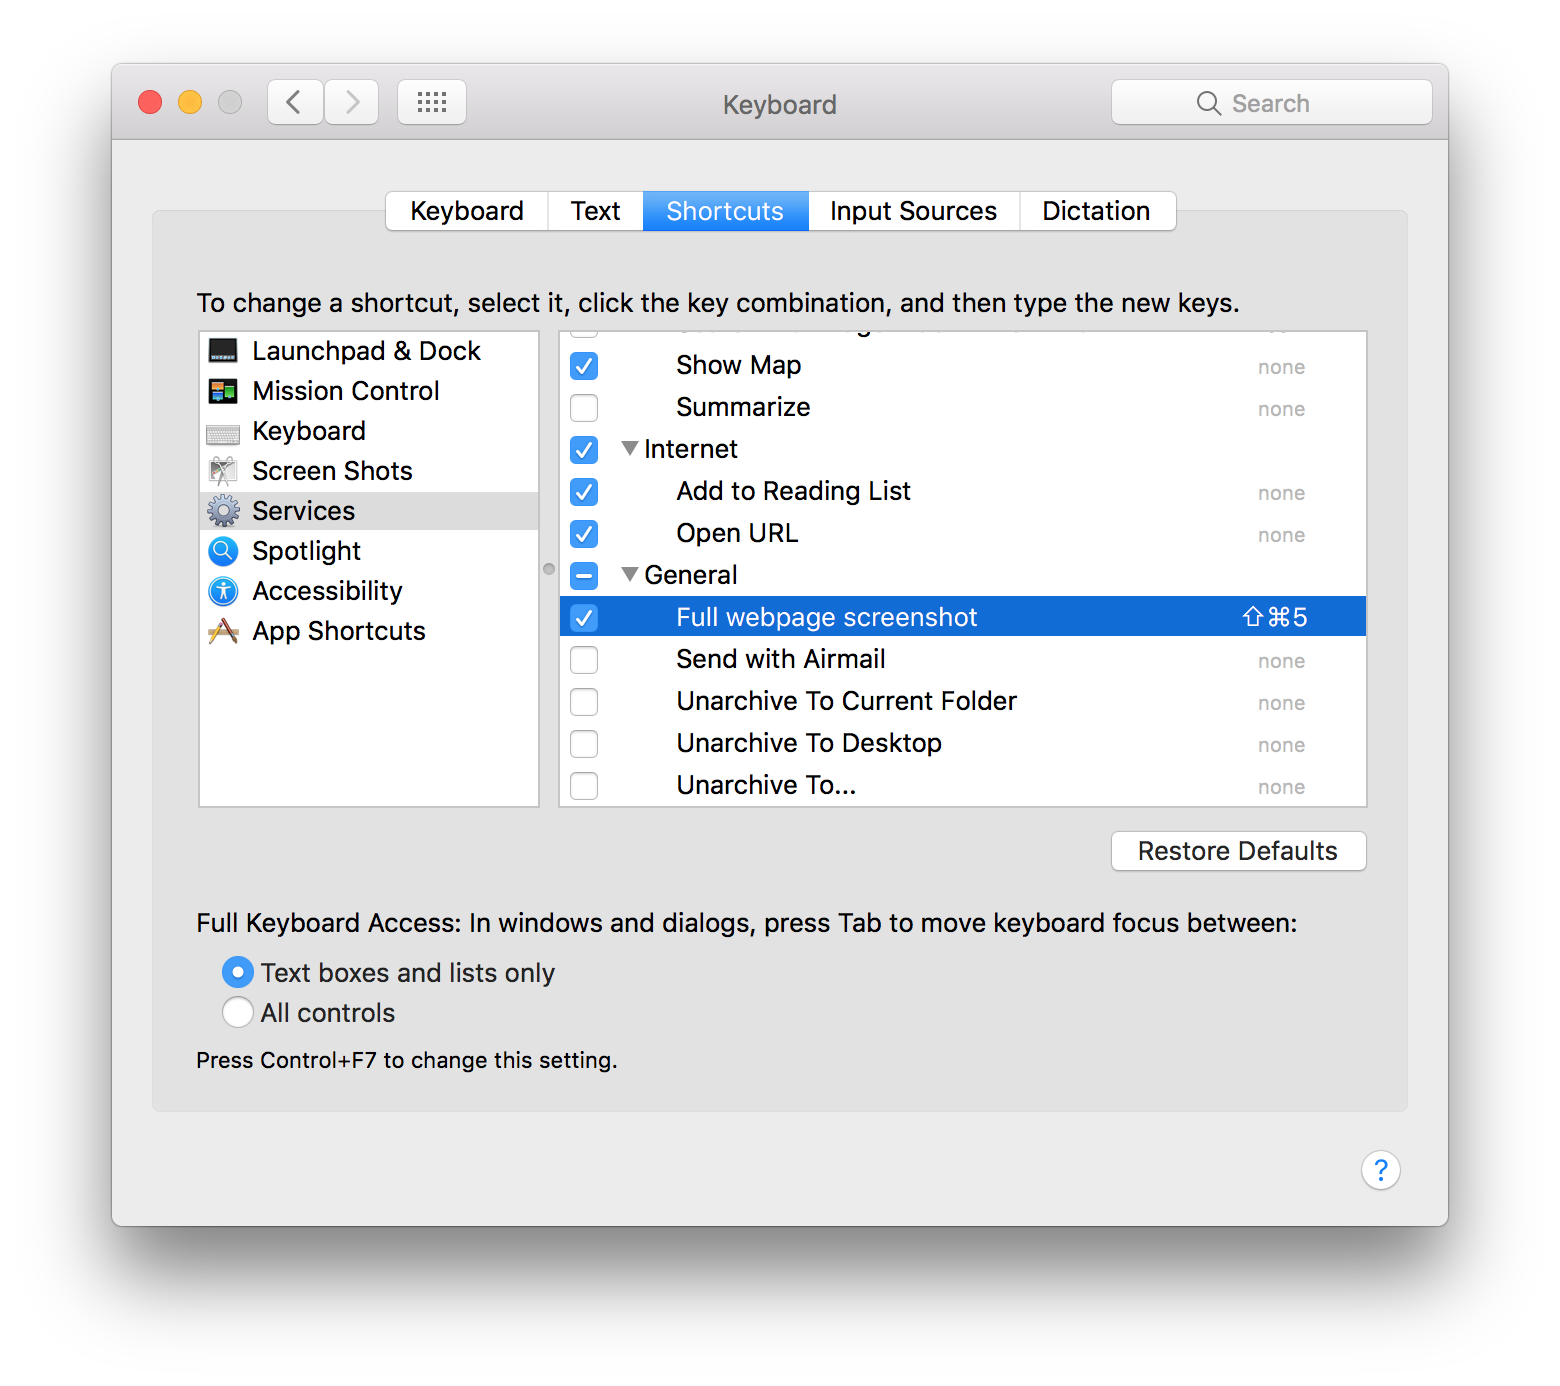Collapse the Internet section
1560x1386 pixels.
coord(629,449)
